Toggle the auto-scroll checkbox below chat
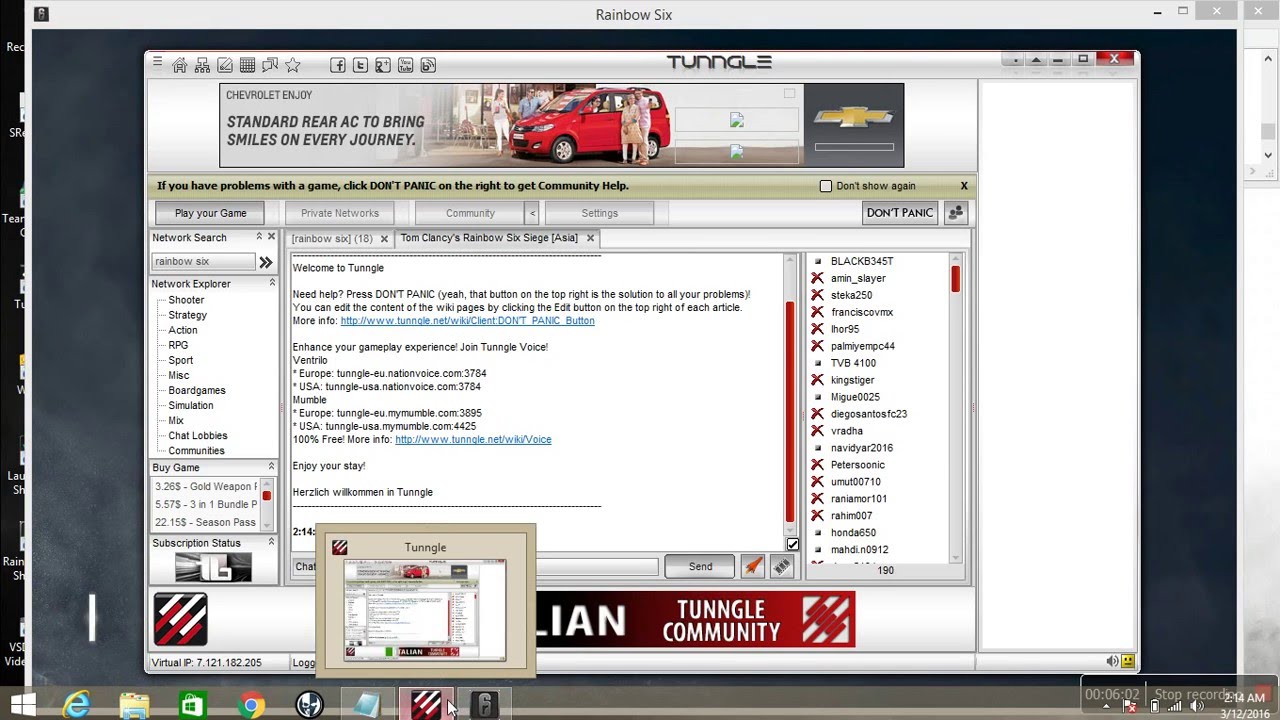 [x=792, y=544]
